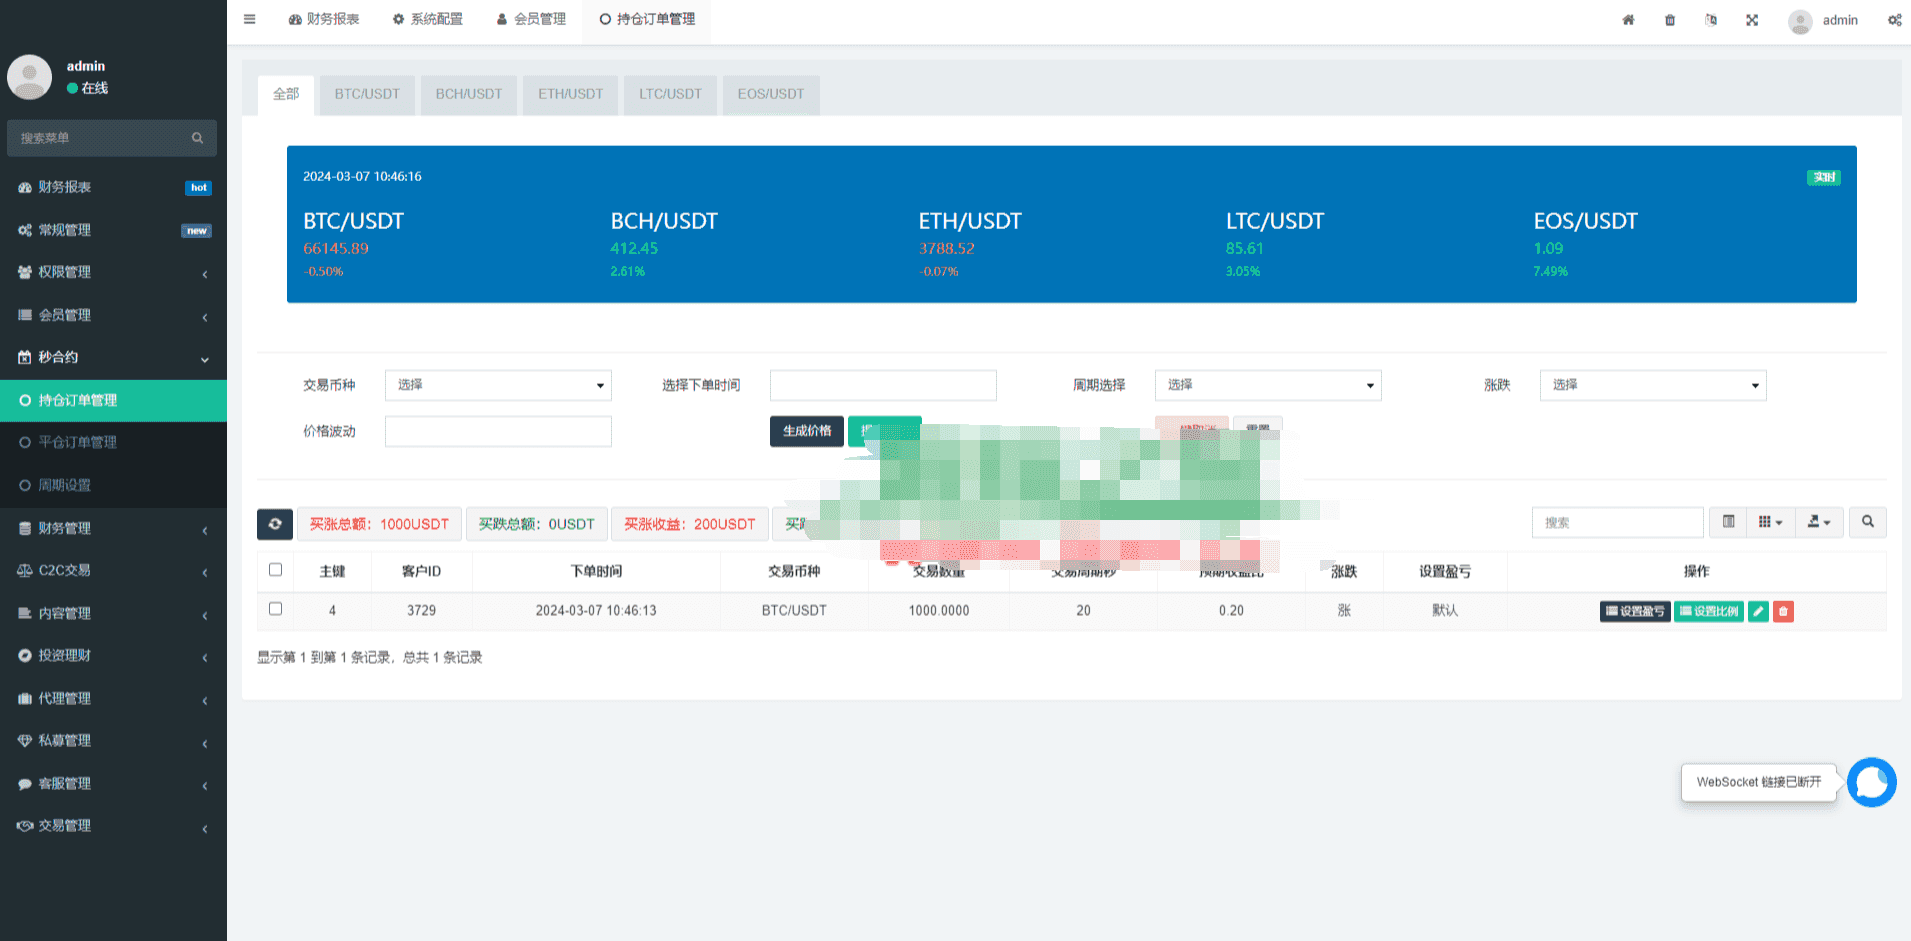1911x941 pixels.
Task: Open the 周期选择 dropdown
Action: point(1268,385)
